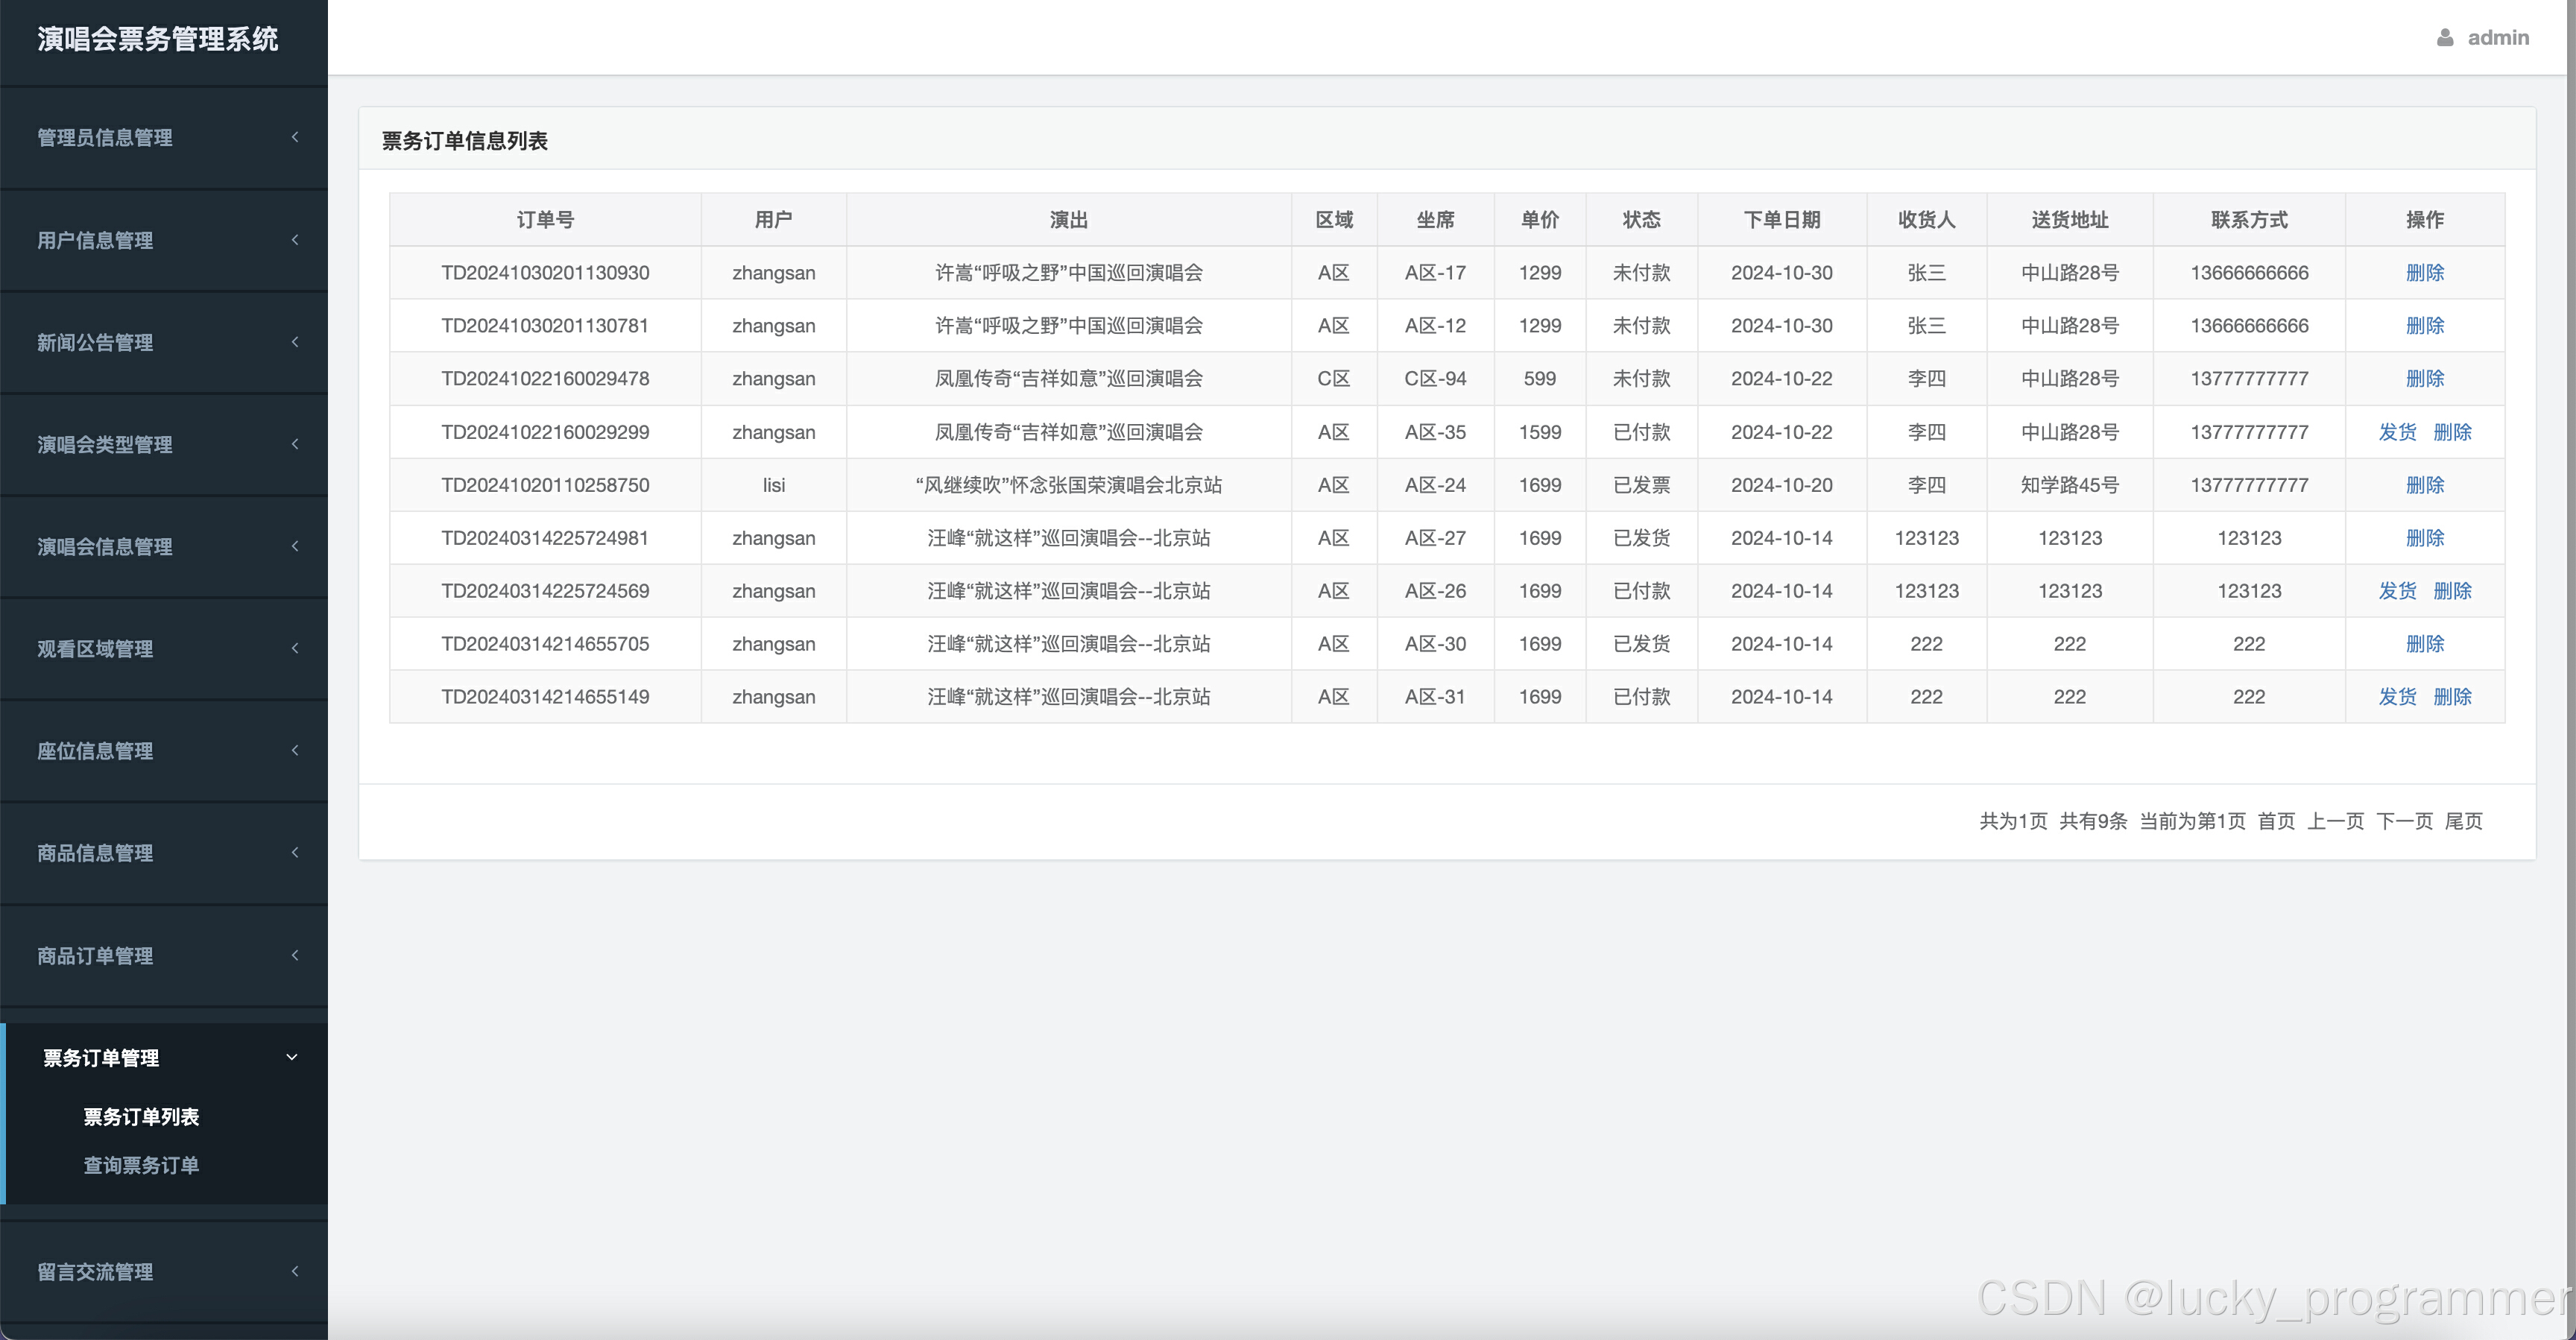The width and height of the screenshot is (2576, 1340).
Task: Click the admin user avatar icon
Action: pos(2445,38)
